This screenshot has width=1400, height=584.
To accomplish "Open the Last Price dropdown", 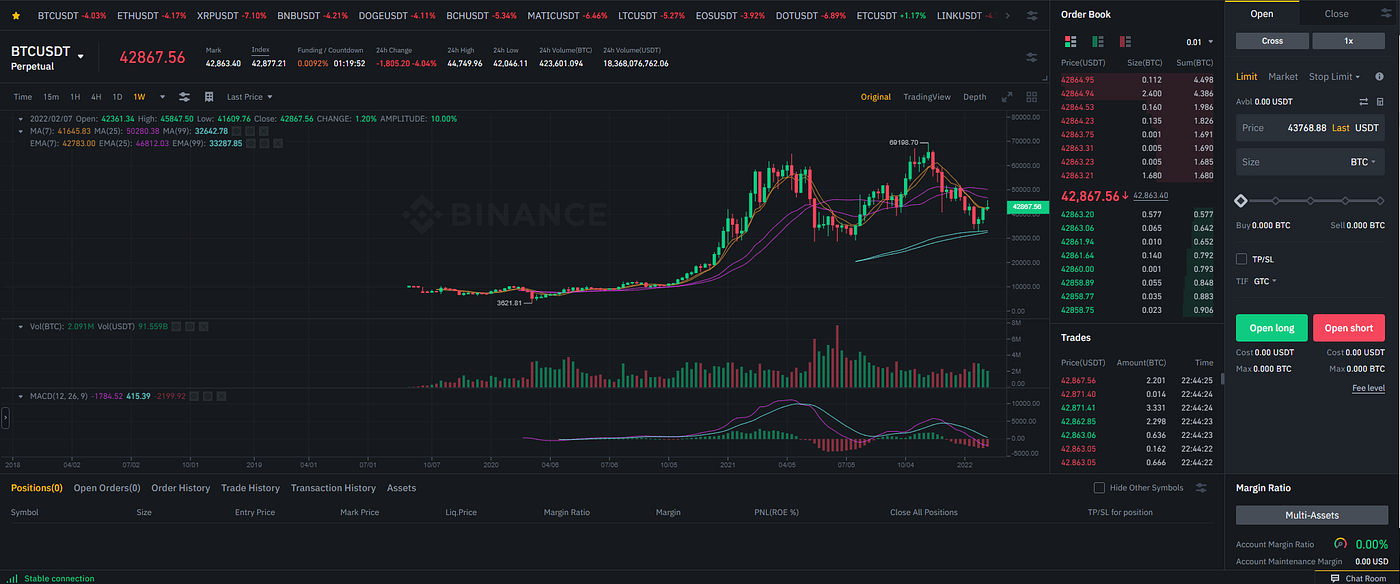I will tap(250, 97).
